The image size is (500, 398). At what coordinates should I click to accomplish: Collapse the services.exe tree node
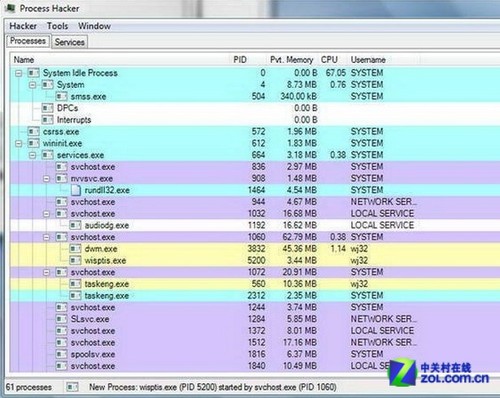pyautogui.click(x=32, y=155)
